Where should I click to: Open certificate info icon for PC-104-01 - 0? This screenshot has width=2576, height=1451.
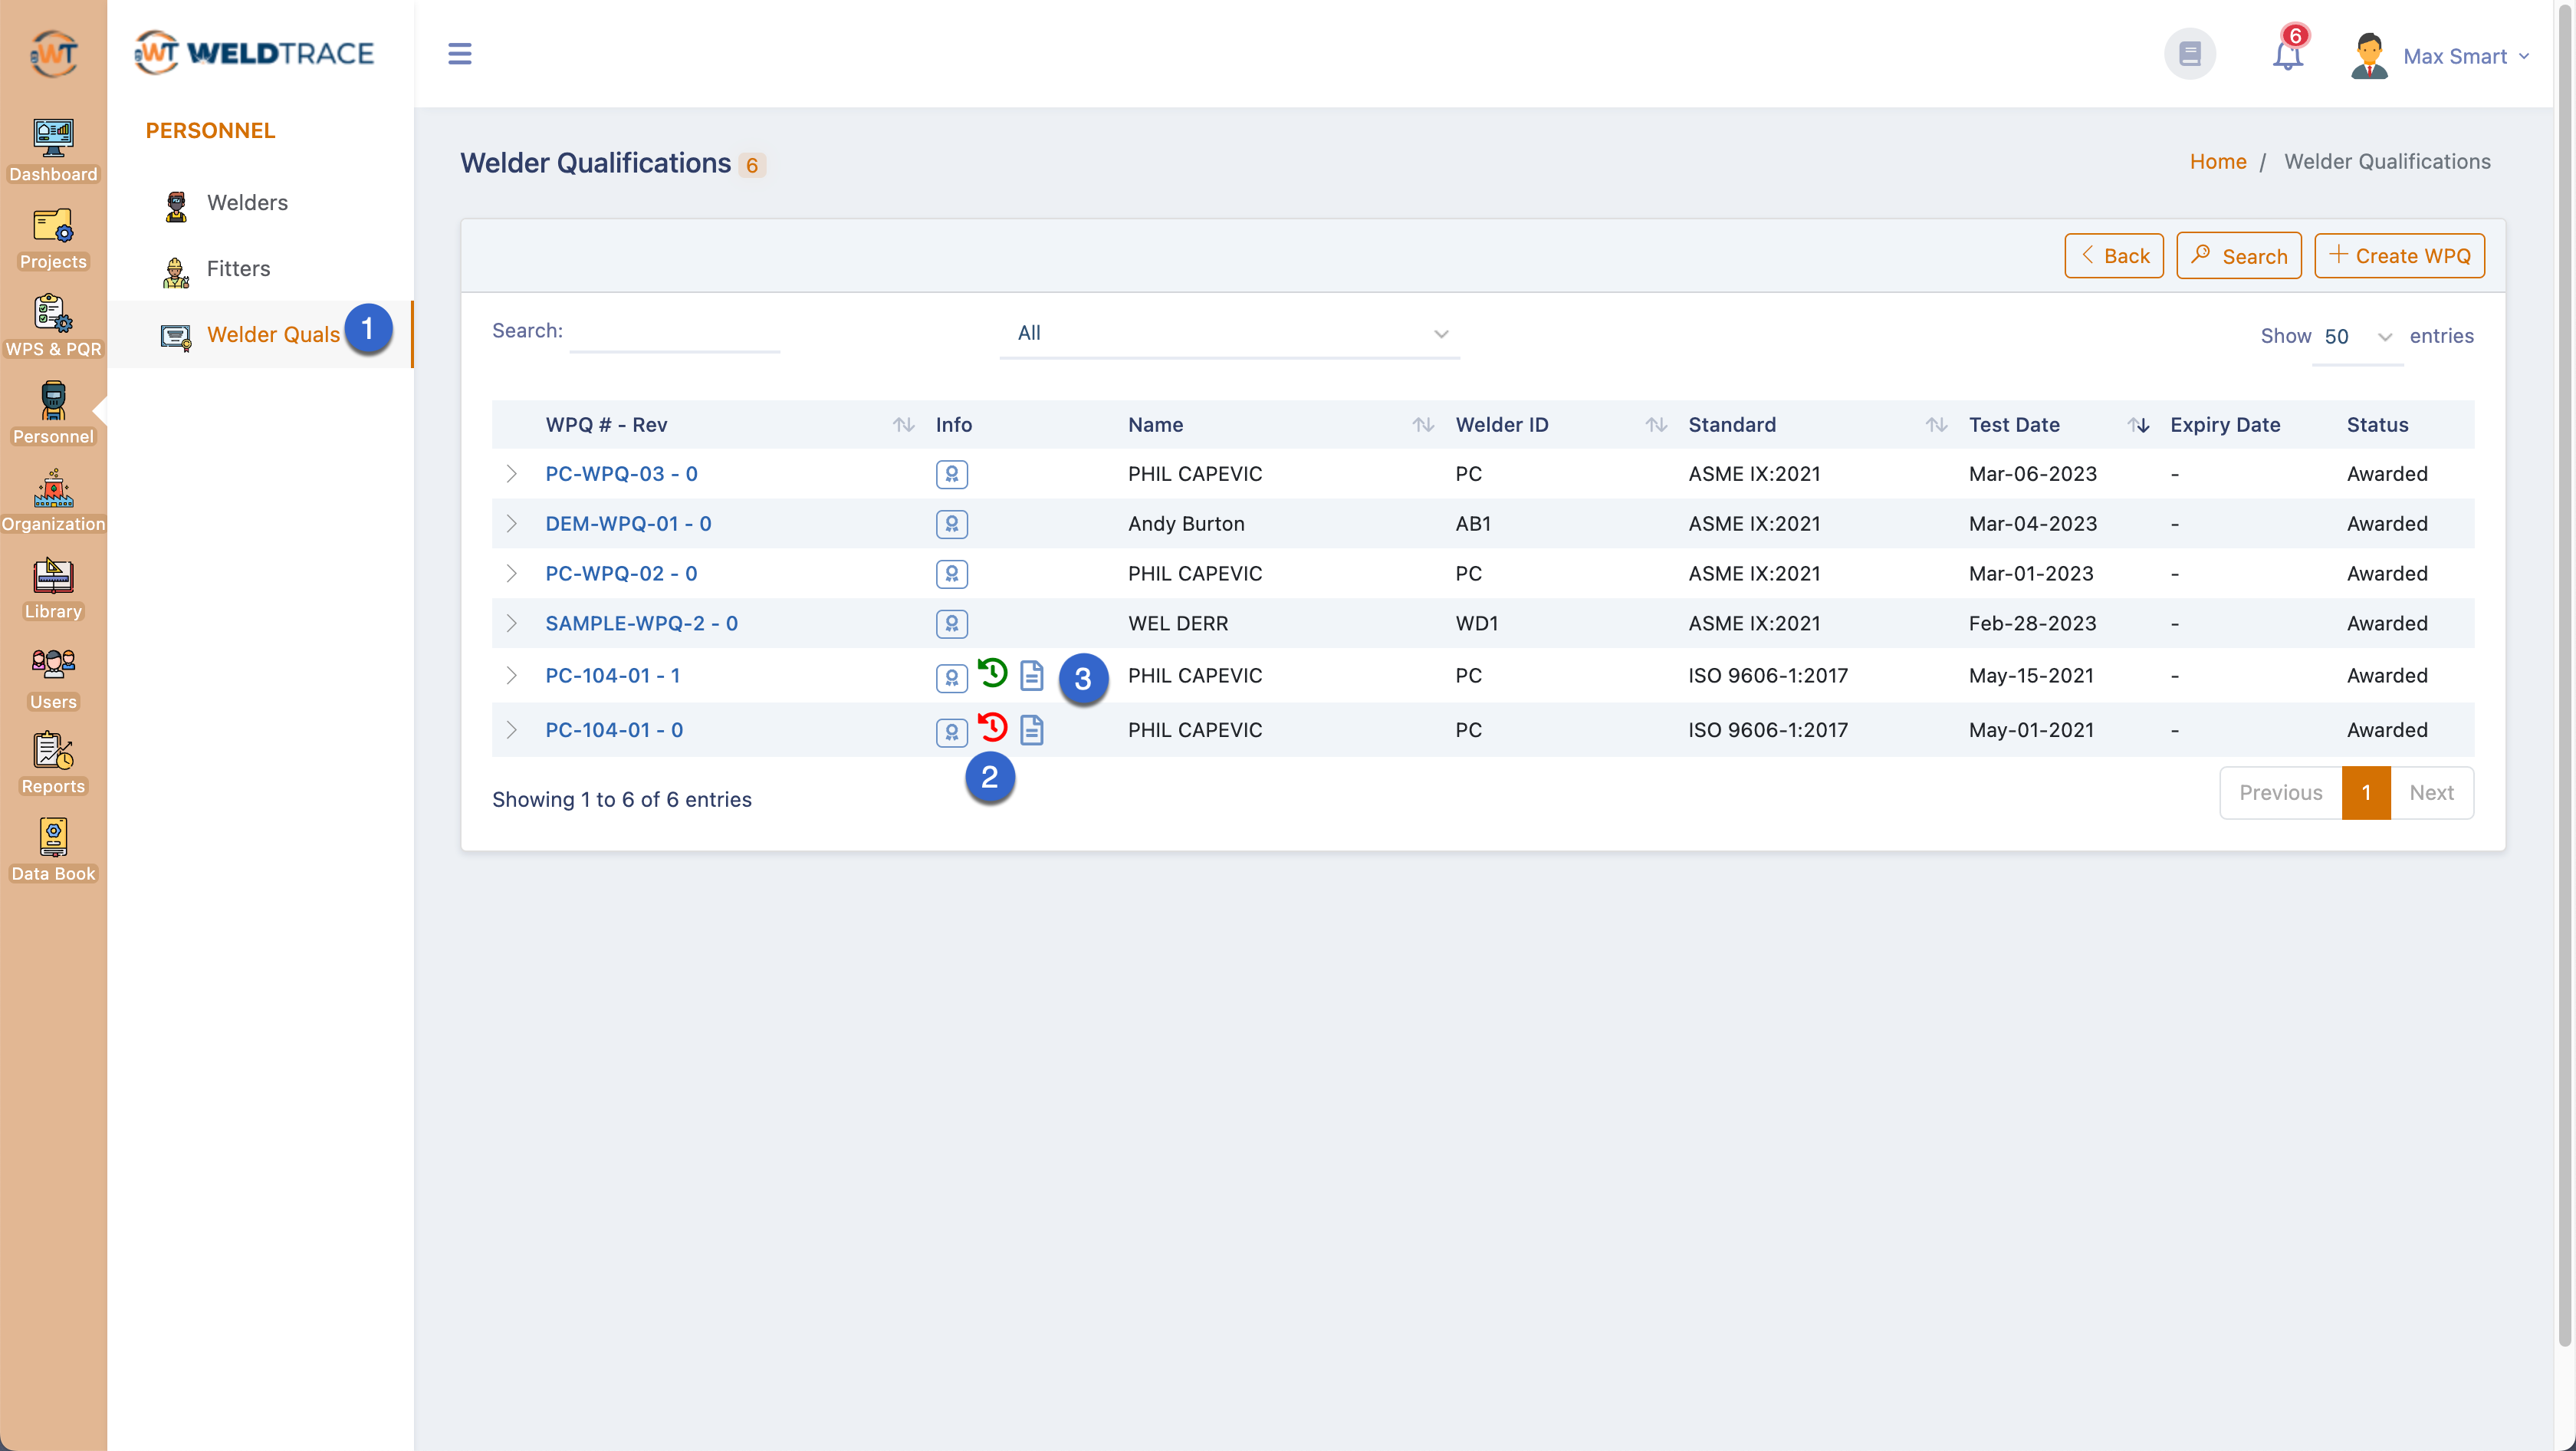click(x=951, y=732)
